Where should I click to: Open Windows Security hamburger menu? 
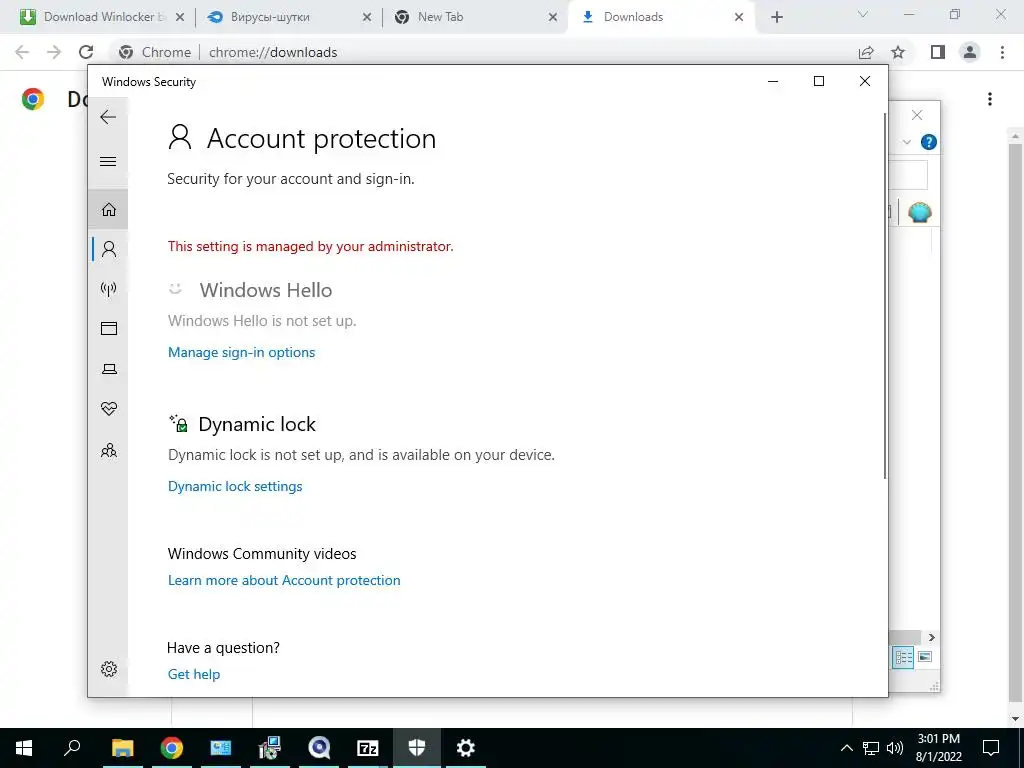click(108, 161)
